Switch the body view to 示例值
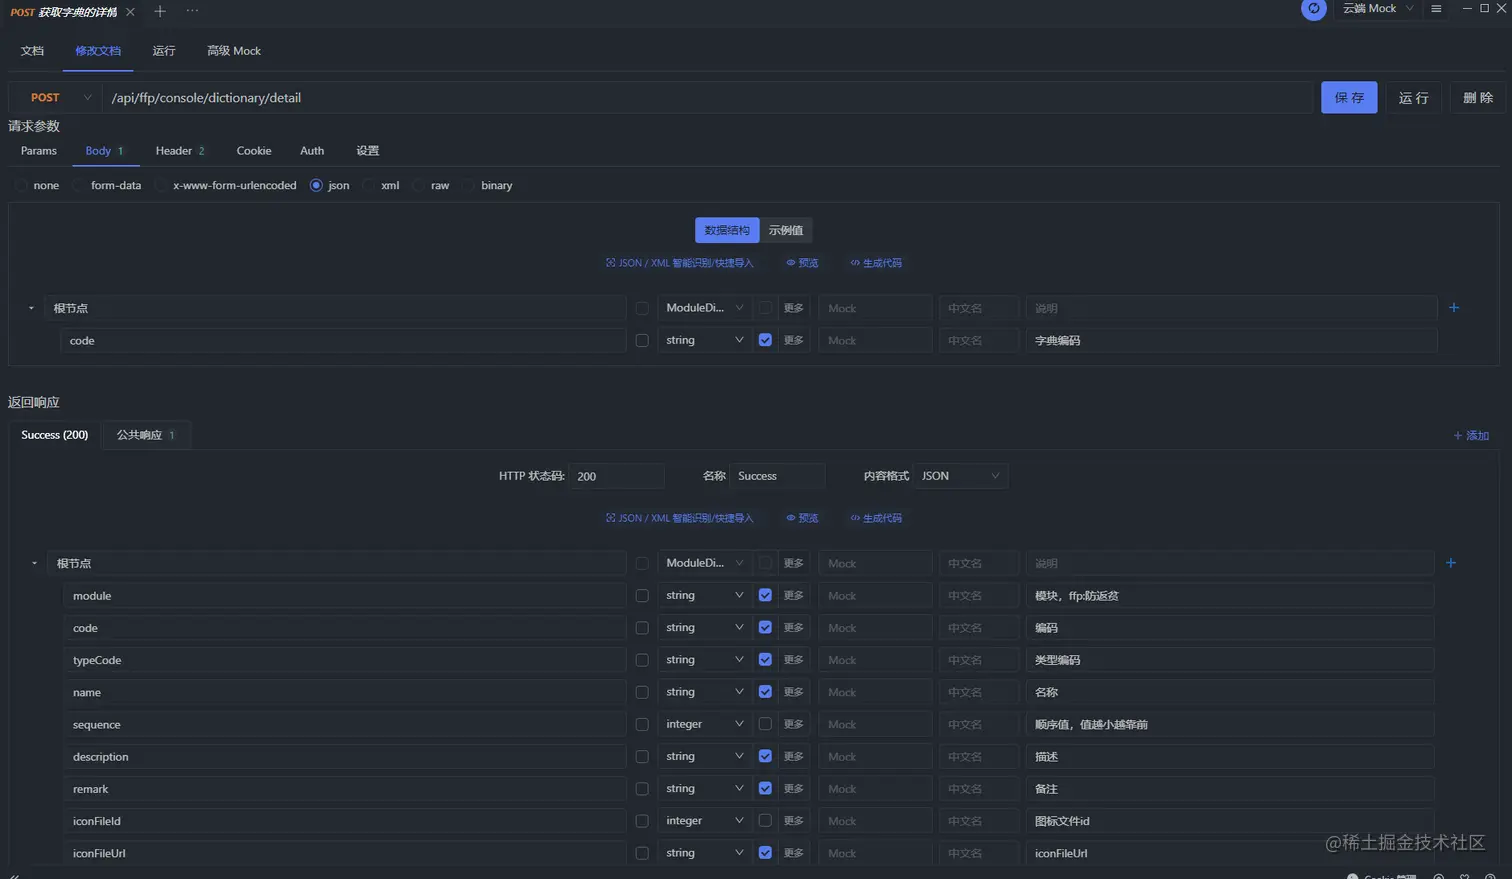1512x879 pixels. tap(786, 230)
